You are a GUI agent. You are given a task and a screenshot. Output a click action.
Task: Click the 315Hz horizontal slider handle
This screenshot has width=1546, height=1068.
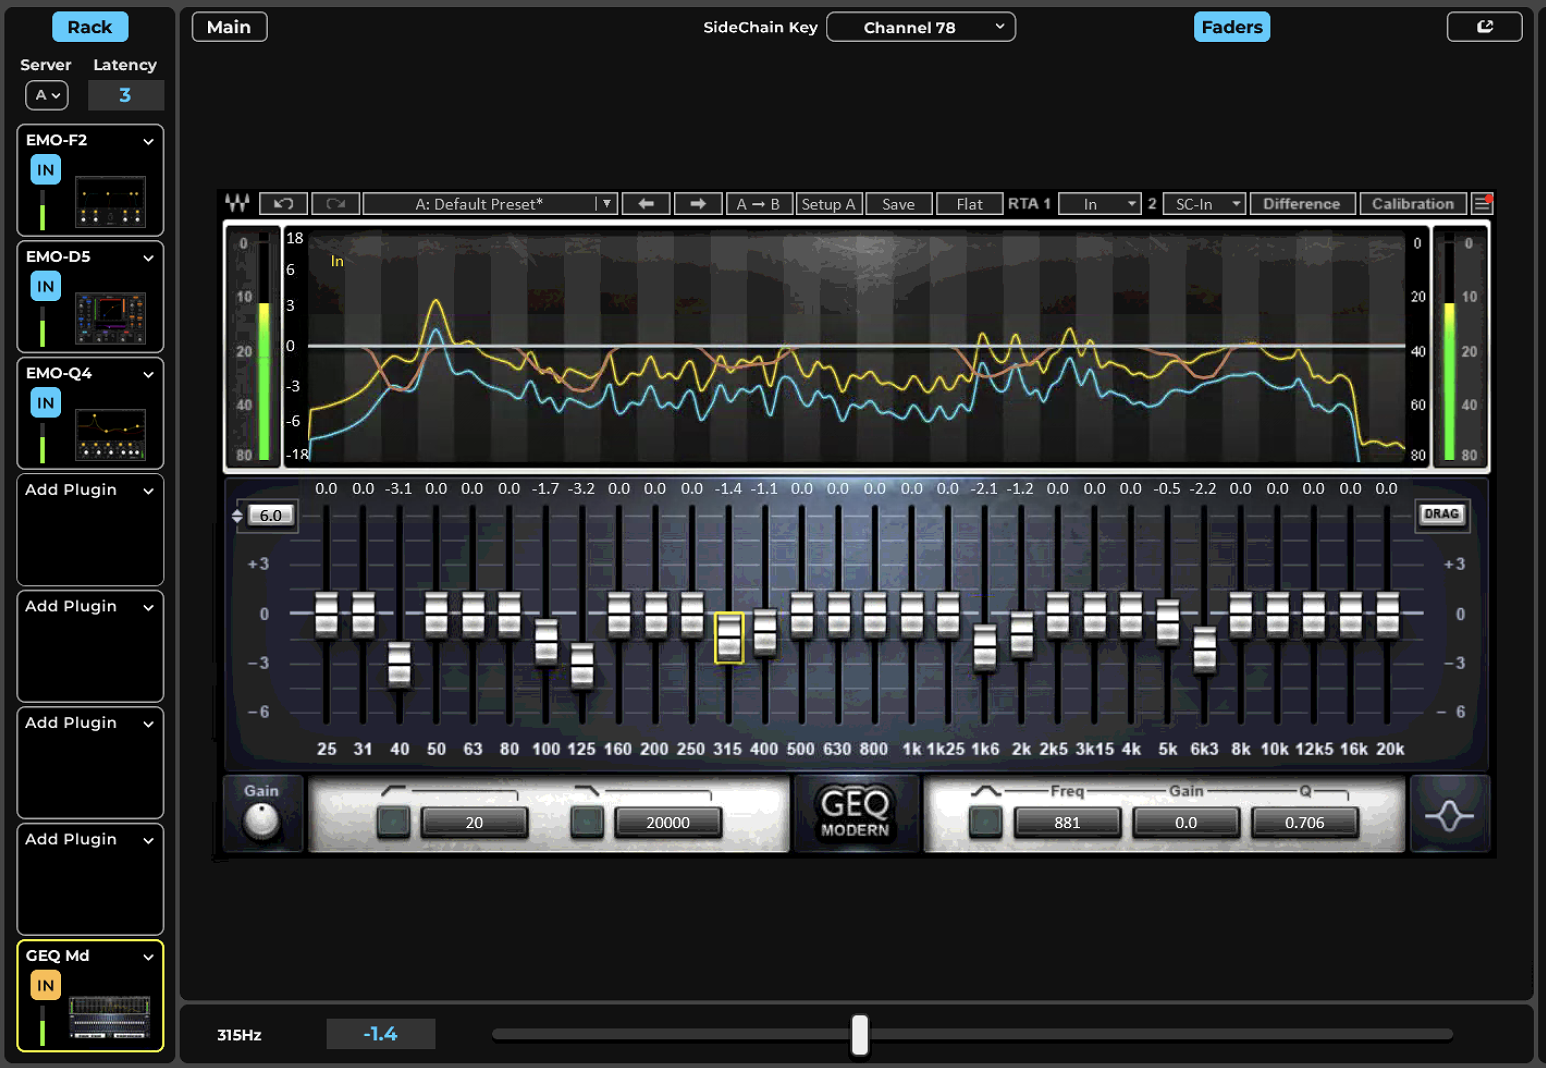coord(860,1035)
